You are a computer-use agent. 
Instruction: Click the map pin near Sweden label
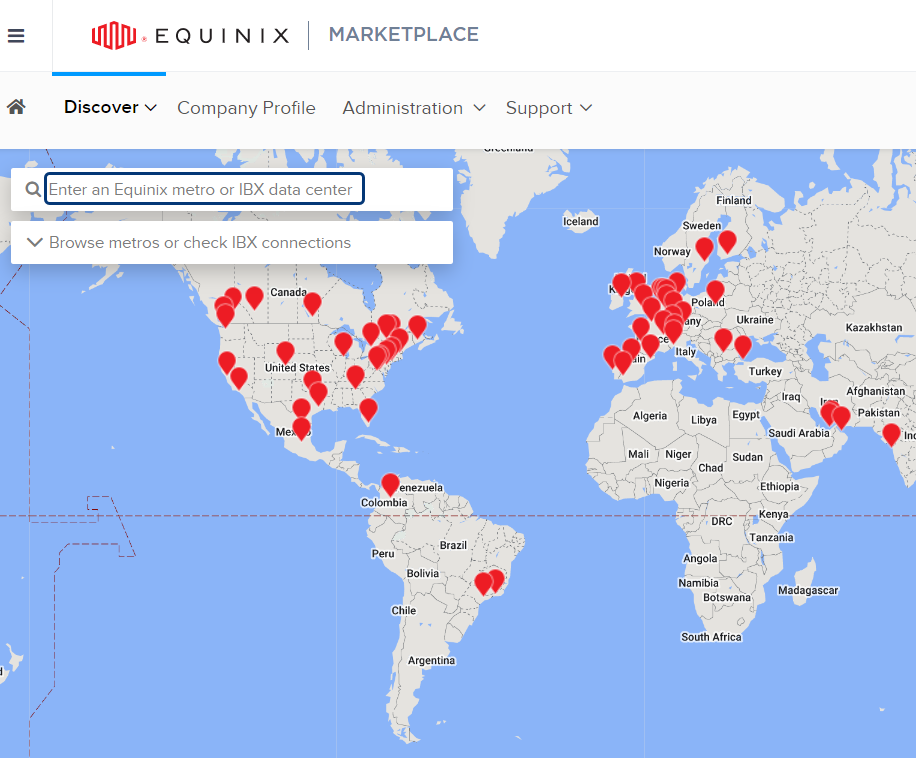point(704,248)
